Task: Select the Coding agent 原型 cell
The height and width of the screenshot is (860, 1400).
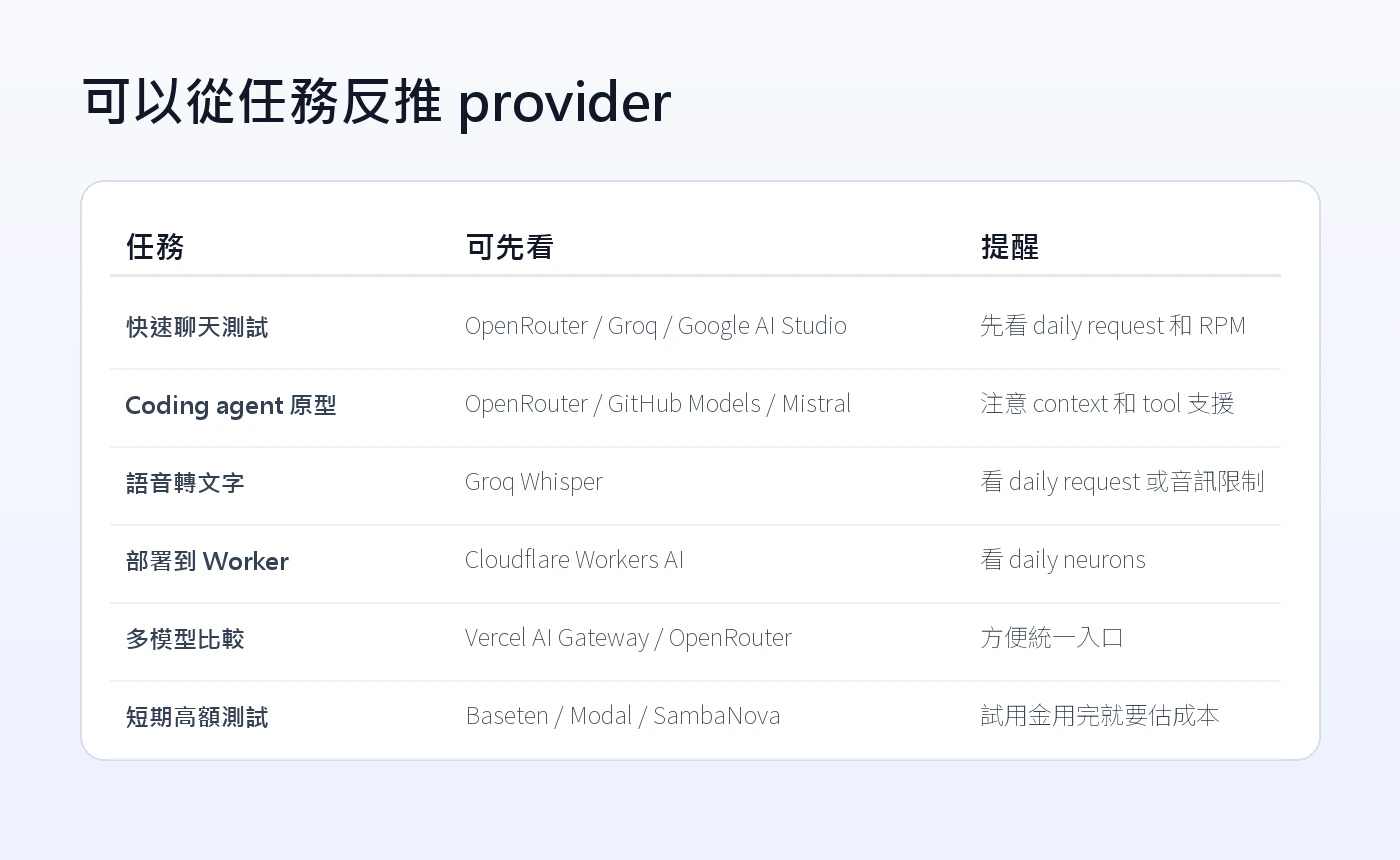Action: point(231,405)
